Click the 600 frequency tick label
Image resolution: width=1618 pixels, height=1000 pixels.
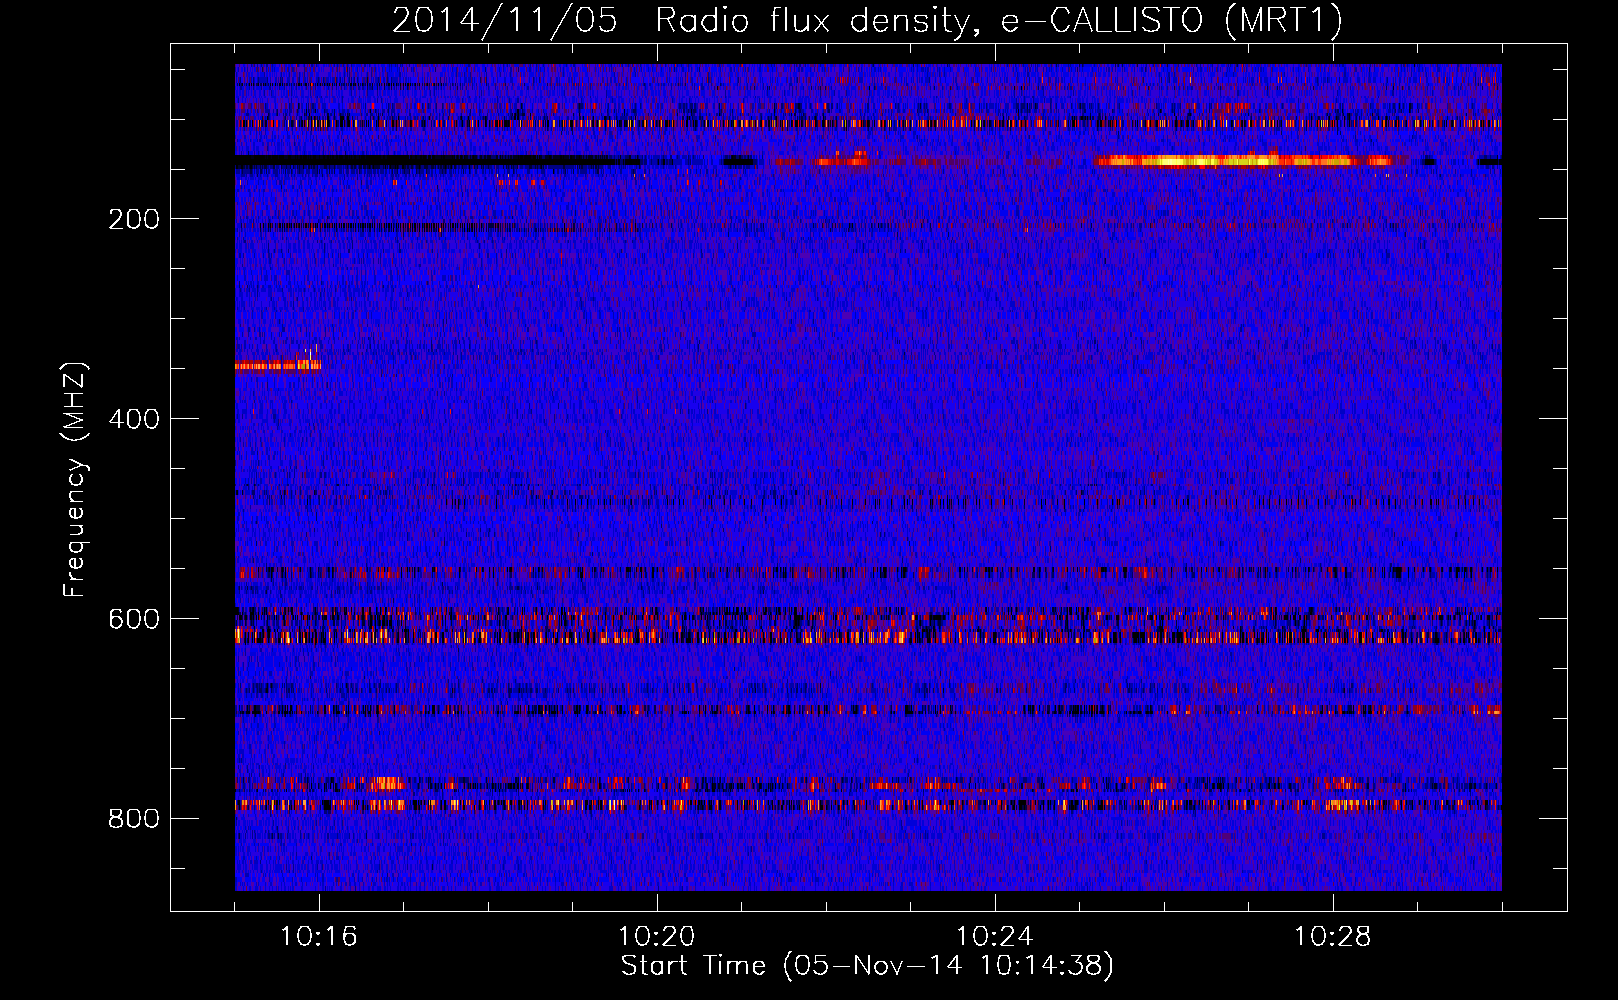point(133,619)
